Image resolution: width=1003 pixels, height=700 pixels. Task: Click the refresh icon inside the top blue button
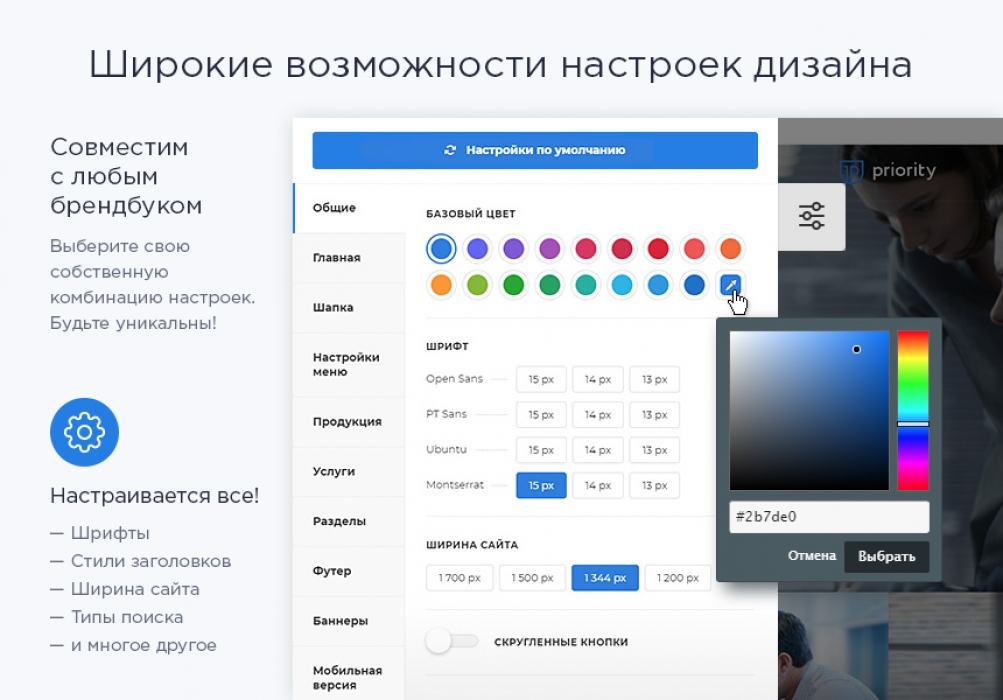click(x=449, y=150)
